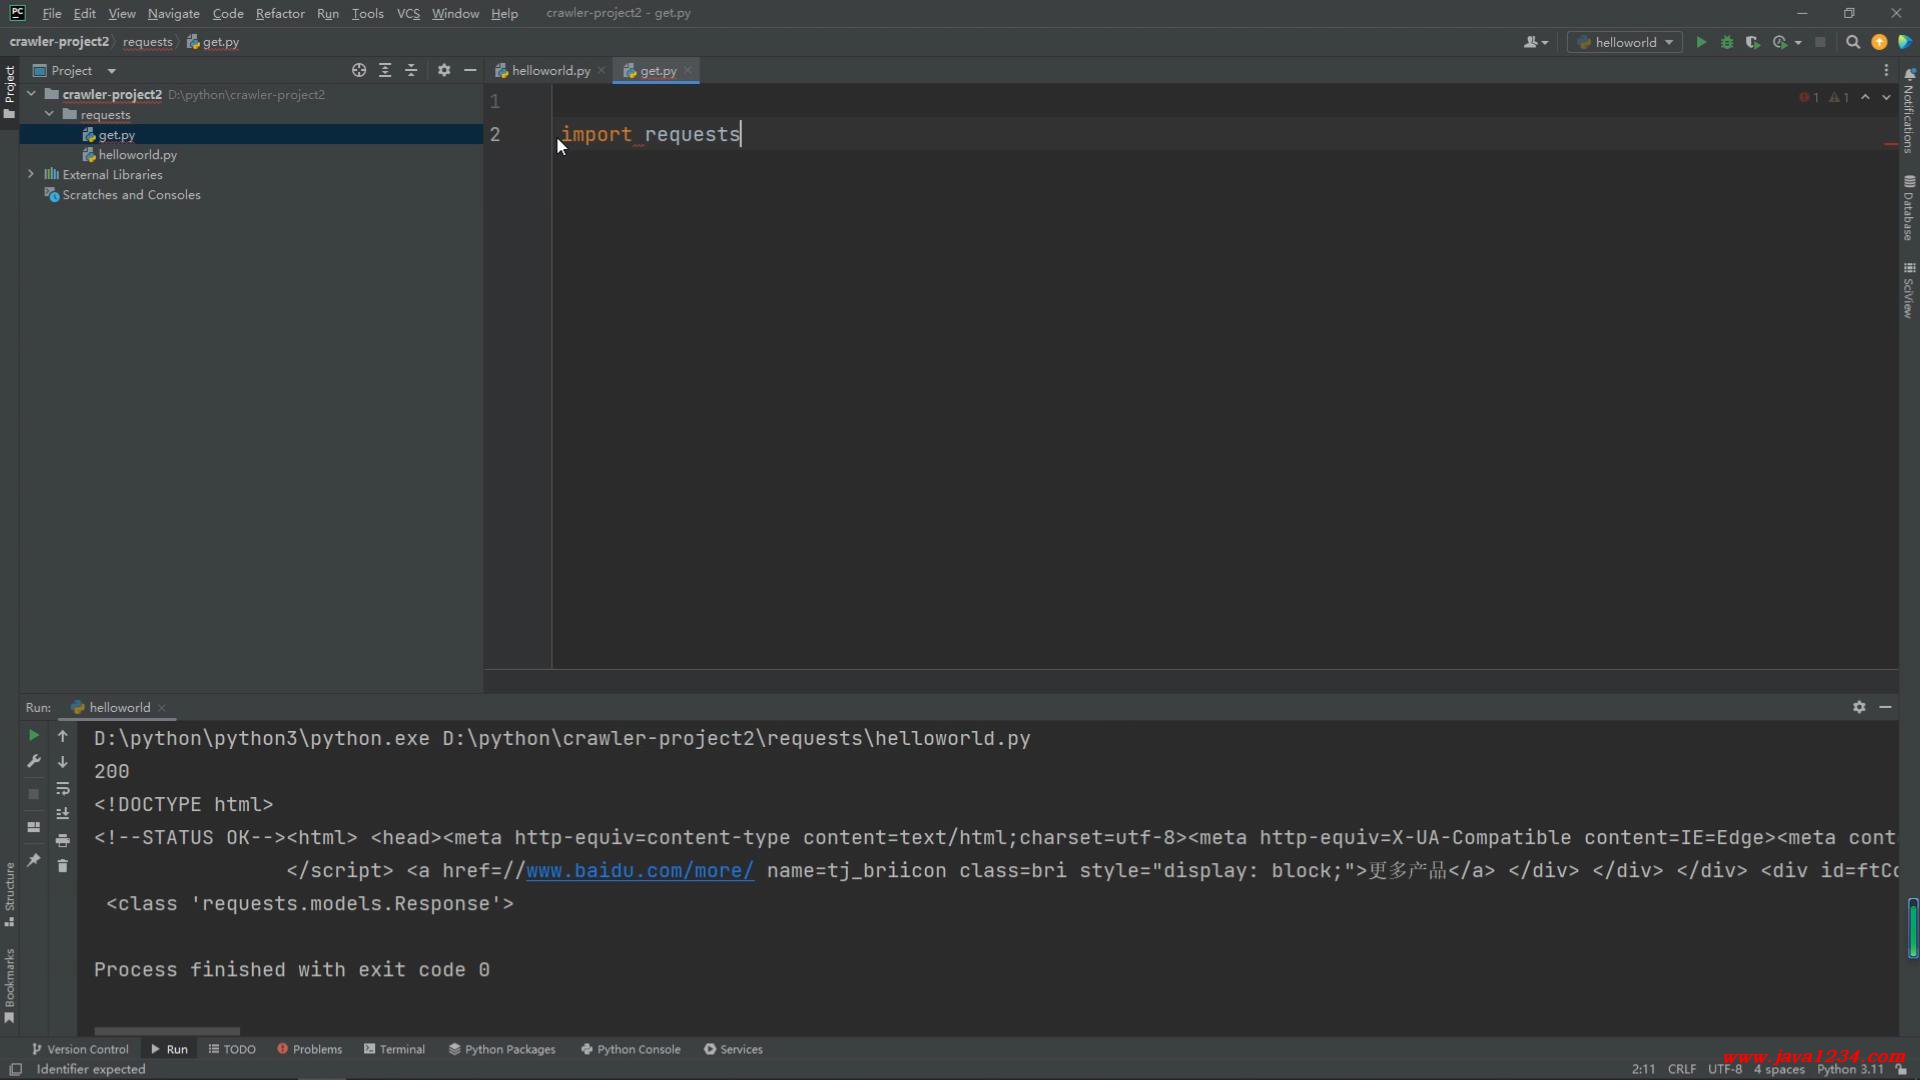Click the red error count indicator
The height and width of the screenshot is (1080, 1920).
point(1809,97)
